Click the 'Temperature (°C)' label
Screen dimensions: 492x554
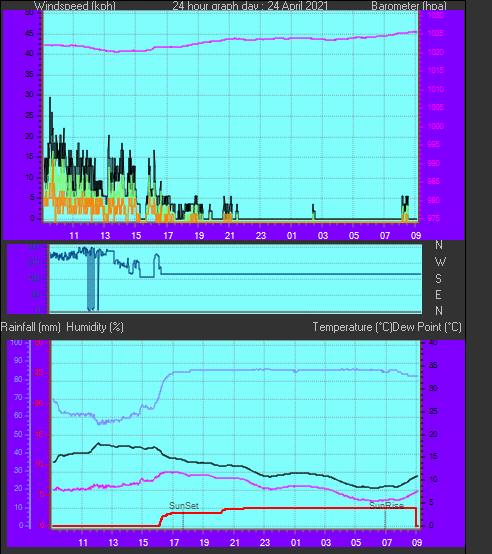(352, 327)
